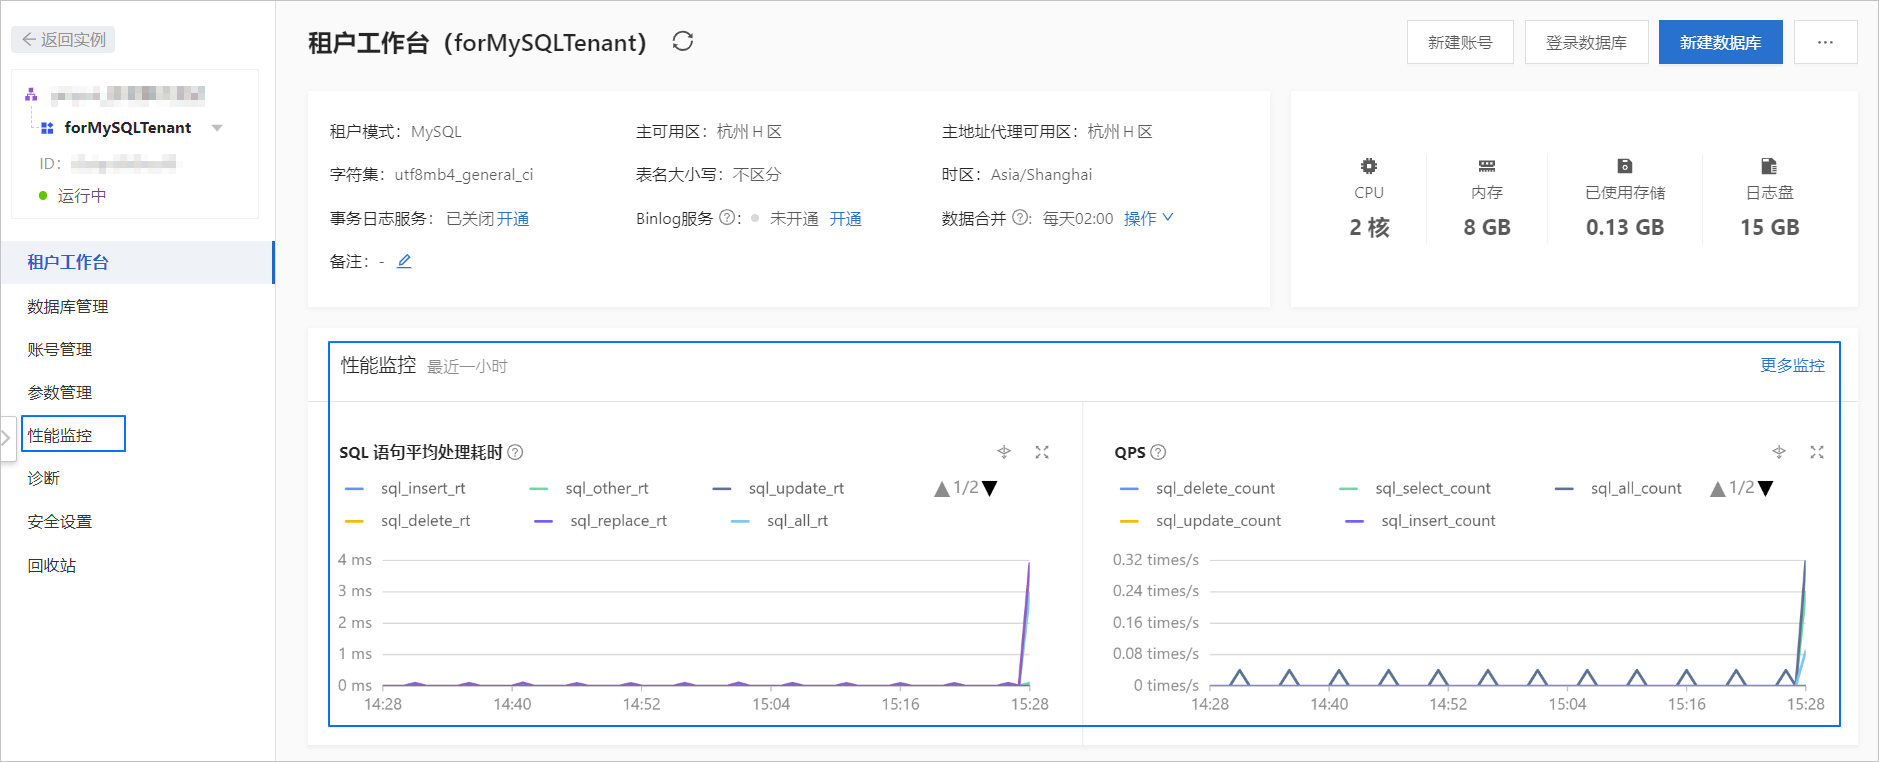Click the 0.13 GB storage value
Image resolution: width=1879 pixels, height=762 pixels.
[x=1625, y=227]
